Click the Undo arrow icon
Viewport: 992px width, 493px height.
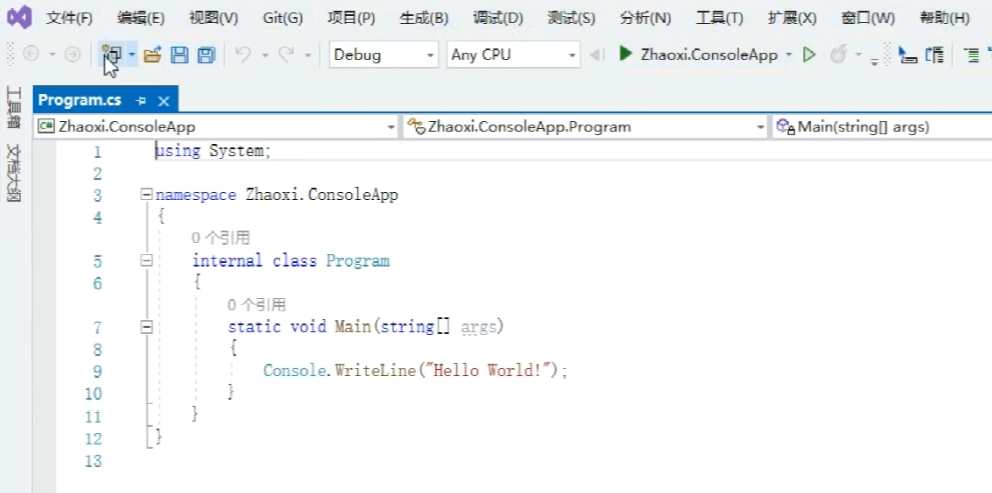(x=243, y=55)
